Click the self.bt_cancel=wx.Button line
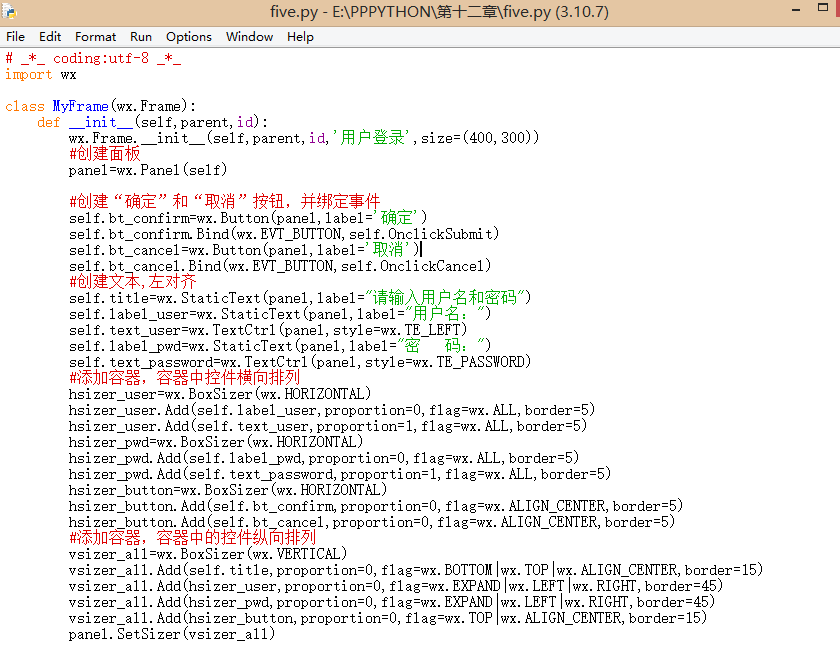 [244, 250]
